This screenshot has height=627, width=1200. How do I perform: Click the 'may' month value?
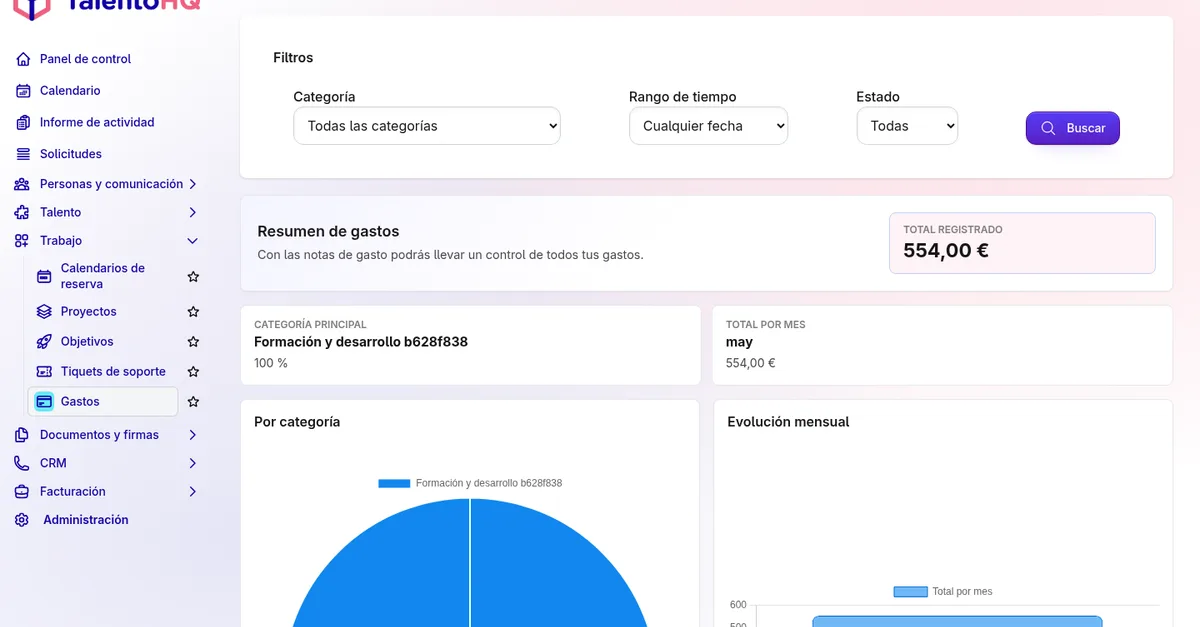pos(739,342)
